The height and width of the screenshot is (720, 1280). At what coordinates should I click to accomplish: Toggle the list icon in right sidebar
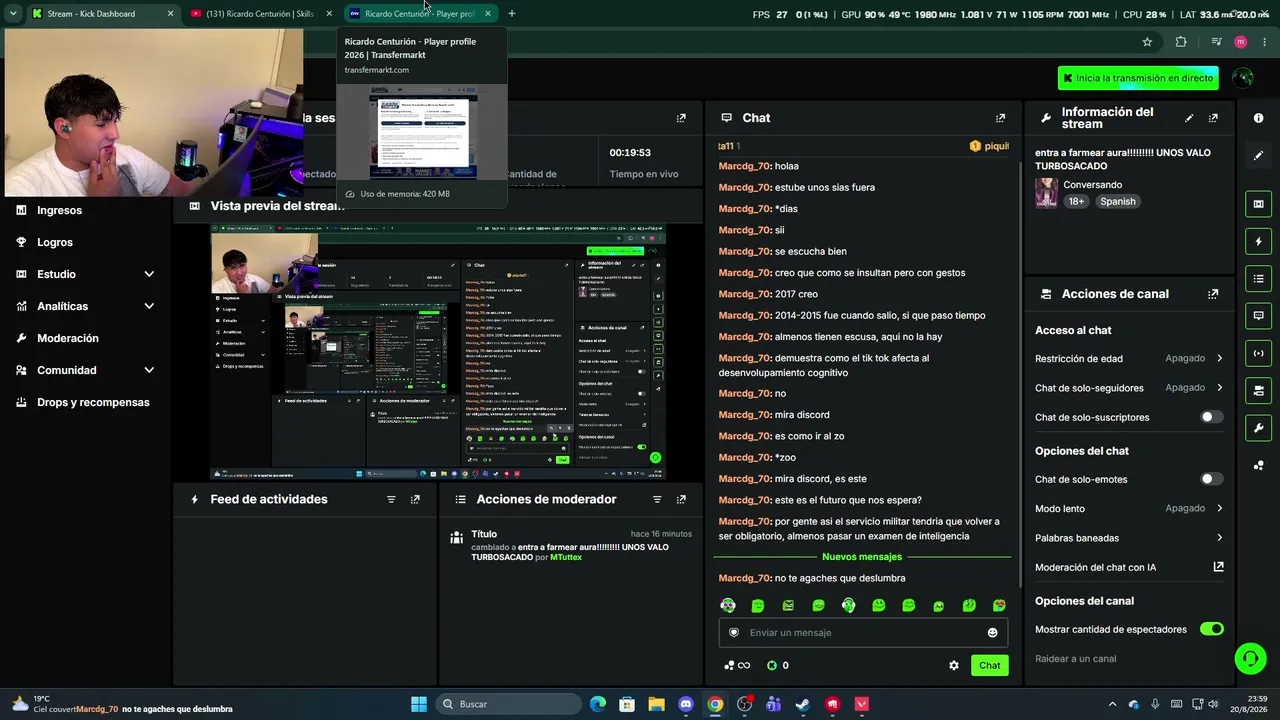pos(1258,278)
